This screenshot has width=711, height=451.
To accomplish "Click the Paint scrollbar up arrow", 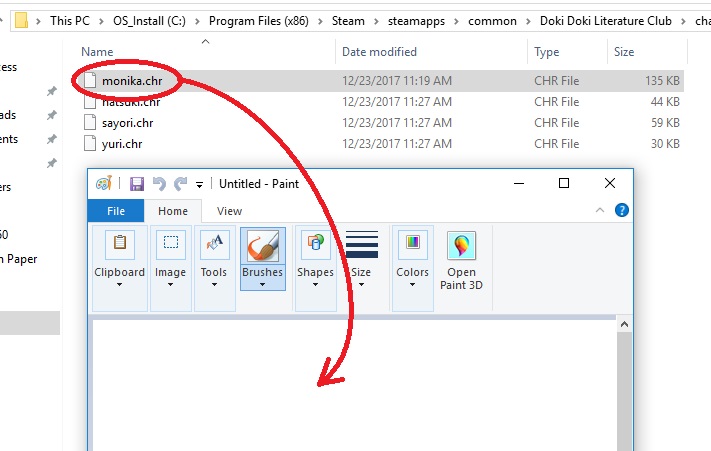I will tap(624, 324).
